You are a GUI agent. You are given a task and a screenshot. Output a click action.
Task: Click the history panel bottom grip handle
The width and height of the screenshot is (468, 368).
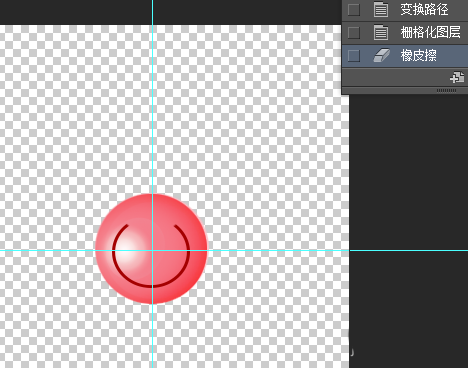[446, 90]
